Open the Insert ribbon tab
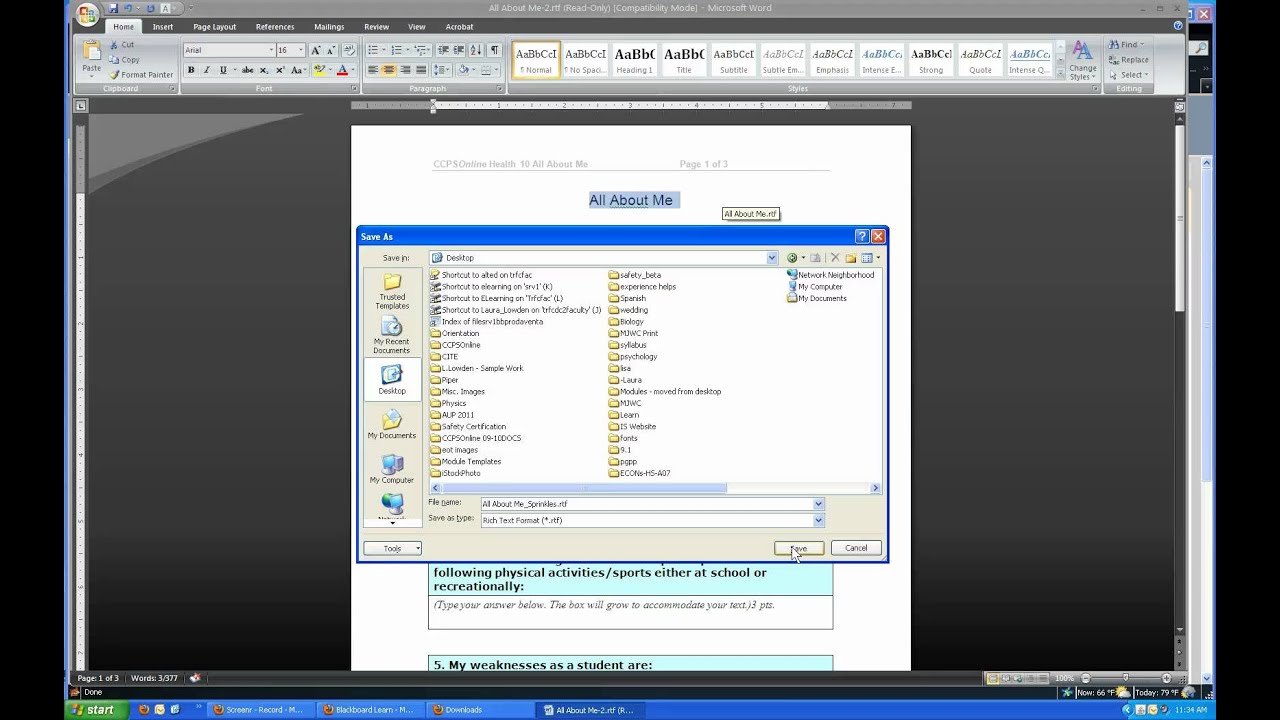1280x720 pixels. tap(163, 27)
